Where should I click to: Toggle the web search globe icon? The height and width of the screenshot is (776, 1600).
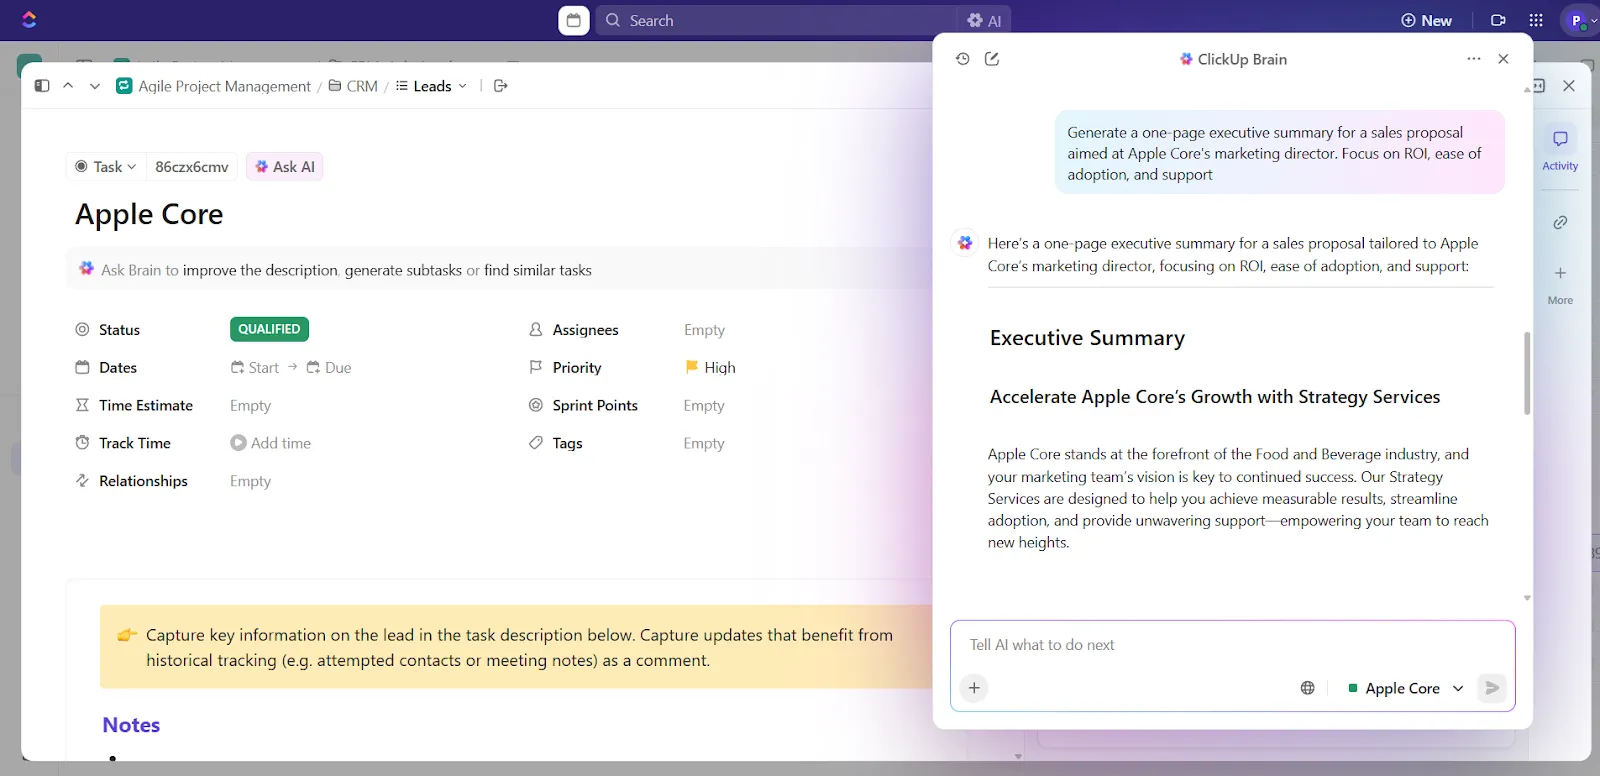coord(1307,688)
